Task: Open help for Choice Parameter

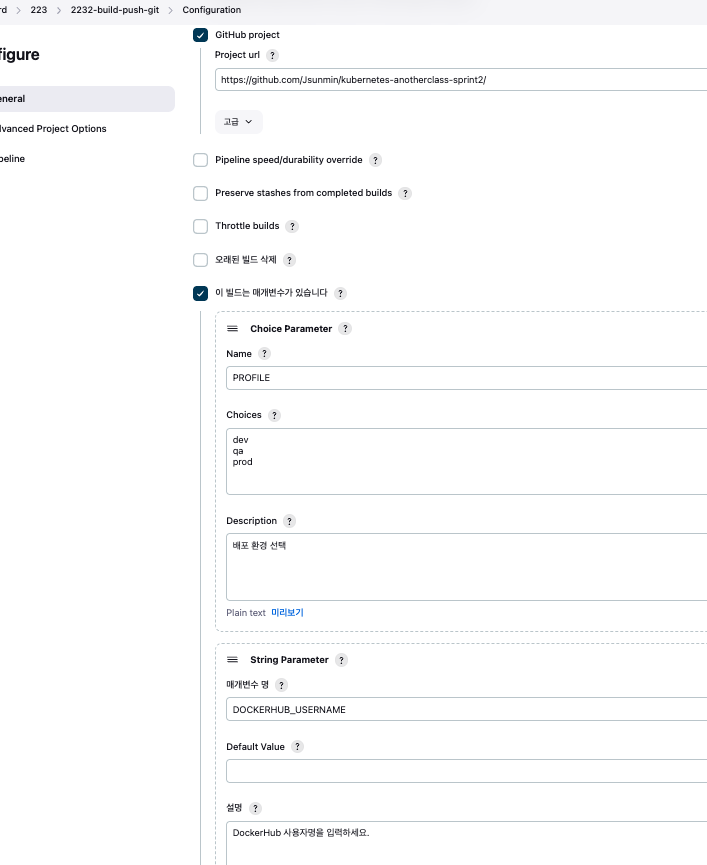Action: click(x=345, y=329)
